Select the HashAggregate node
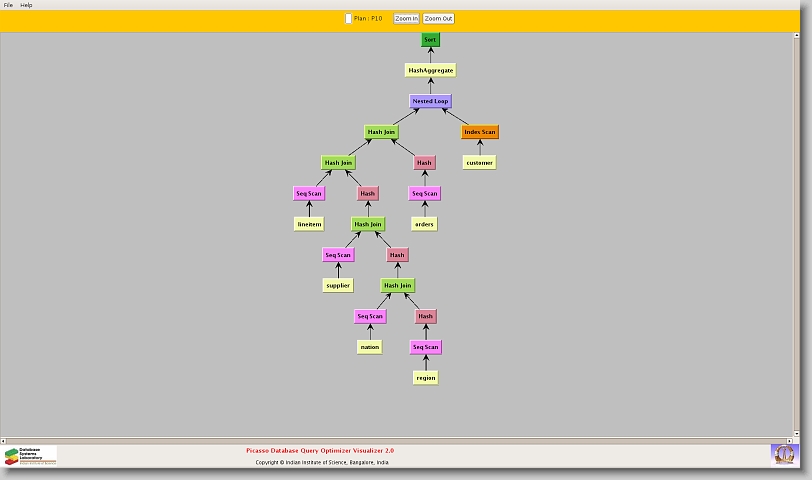 [x=431, y=71]
